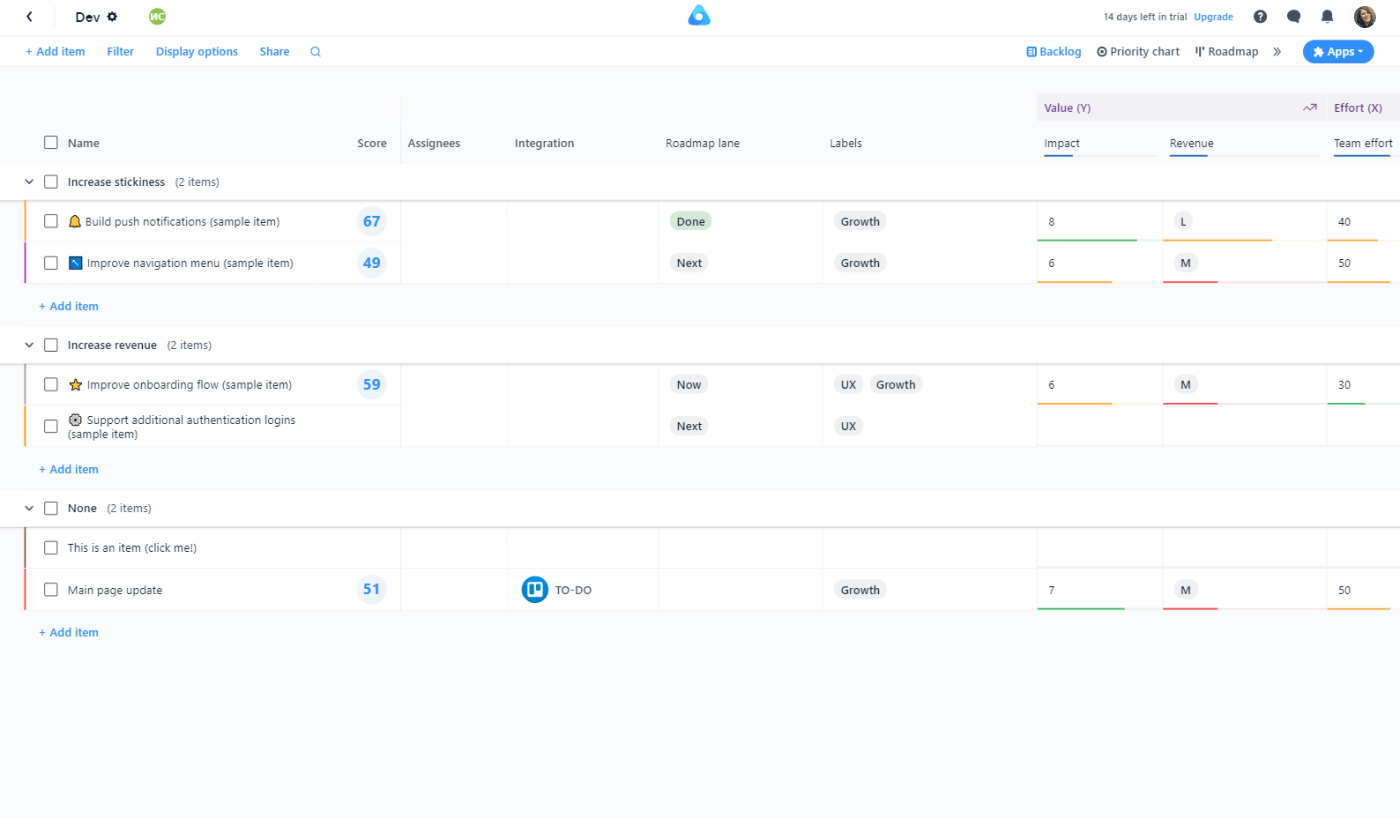Open the notifications bell icon
This screenshot has width=1400, height=818.
click(1327, 17)
